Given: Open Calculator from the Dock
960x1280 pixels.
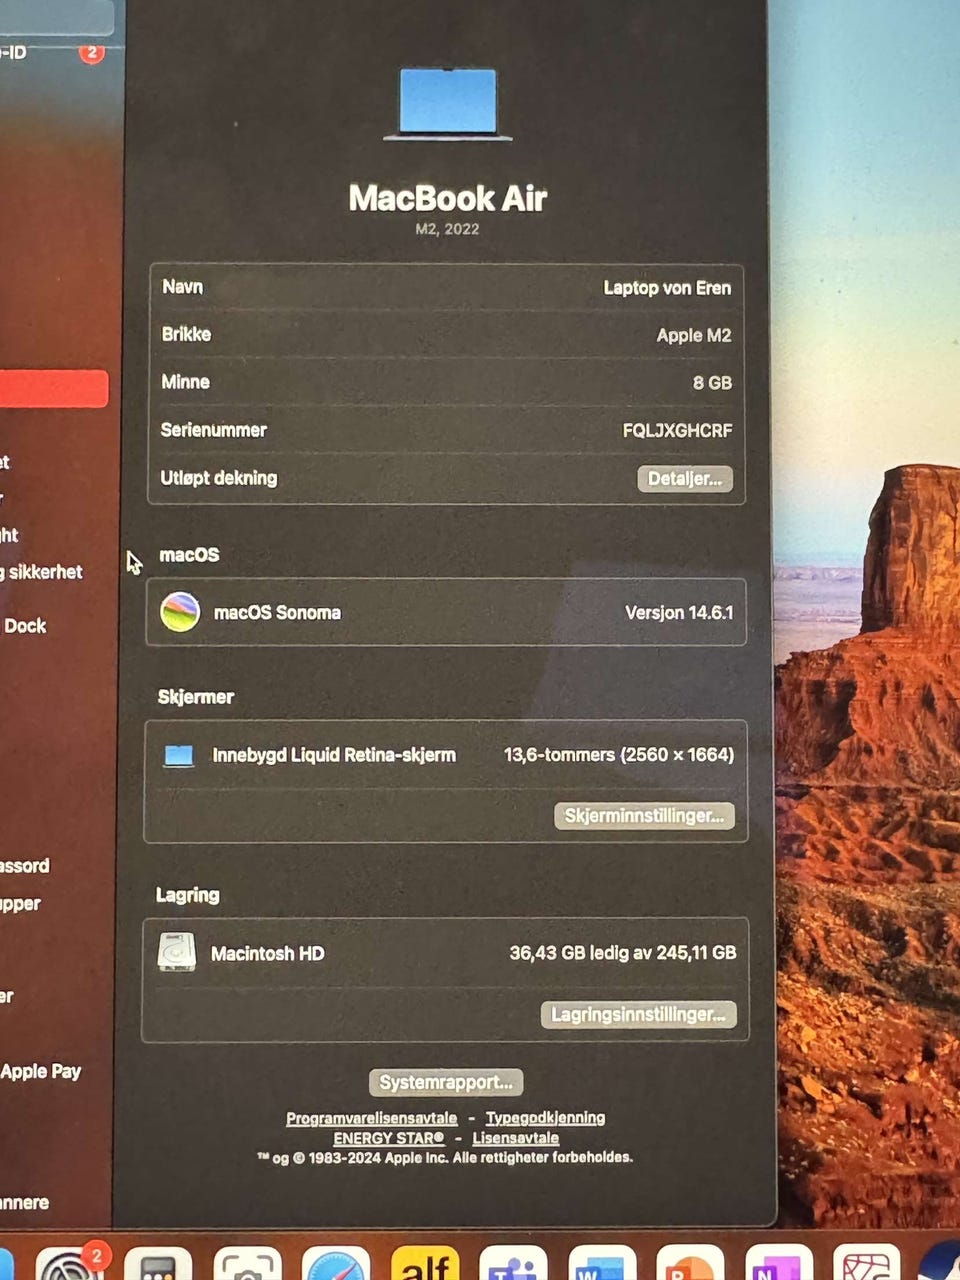Looking at the screenshot, I should point(158,1264).
